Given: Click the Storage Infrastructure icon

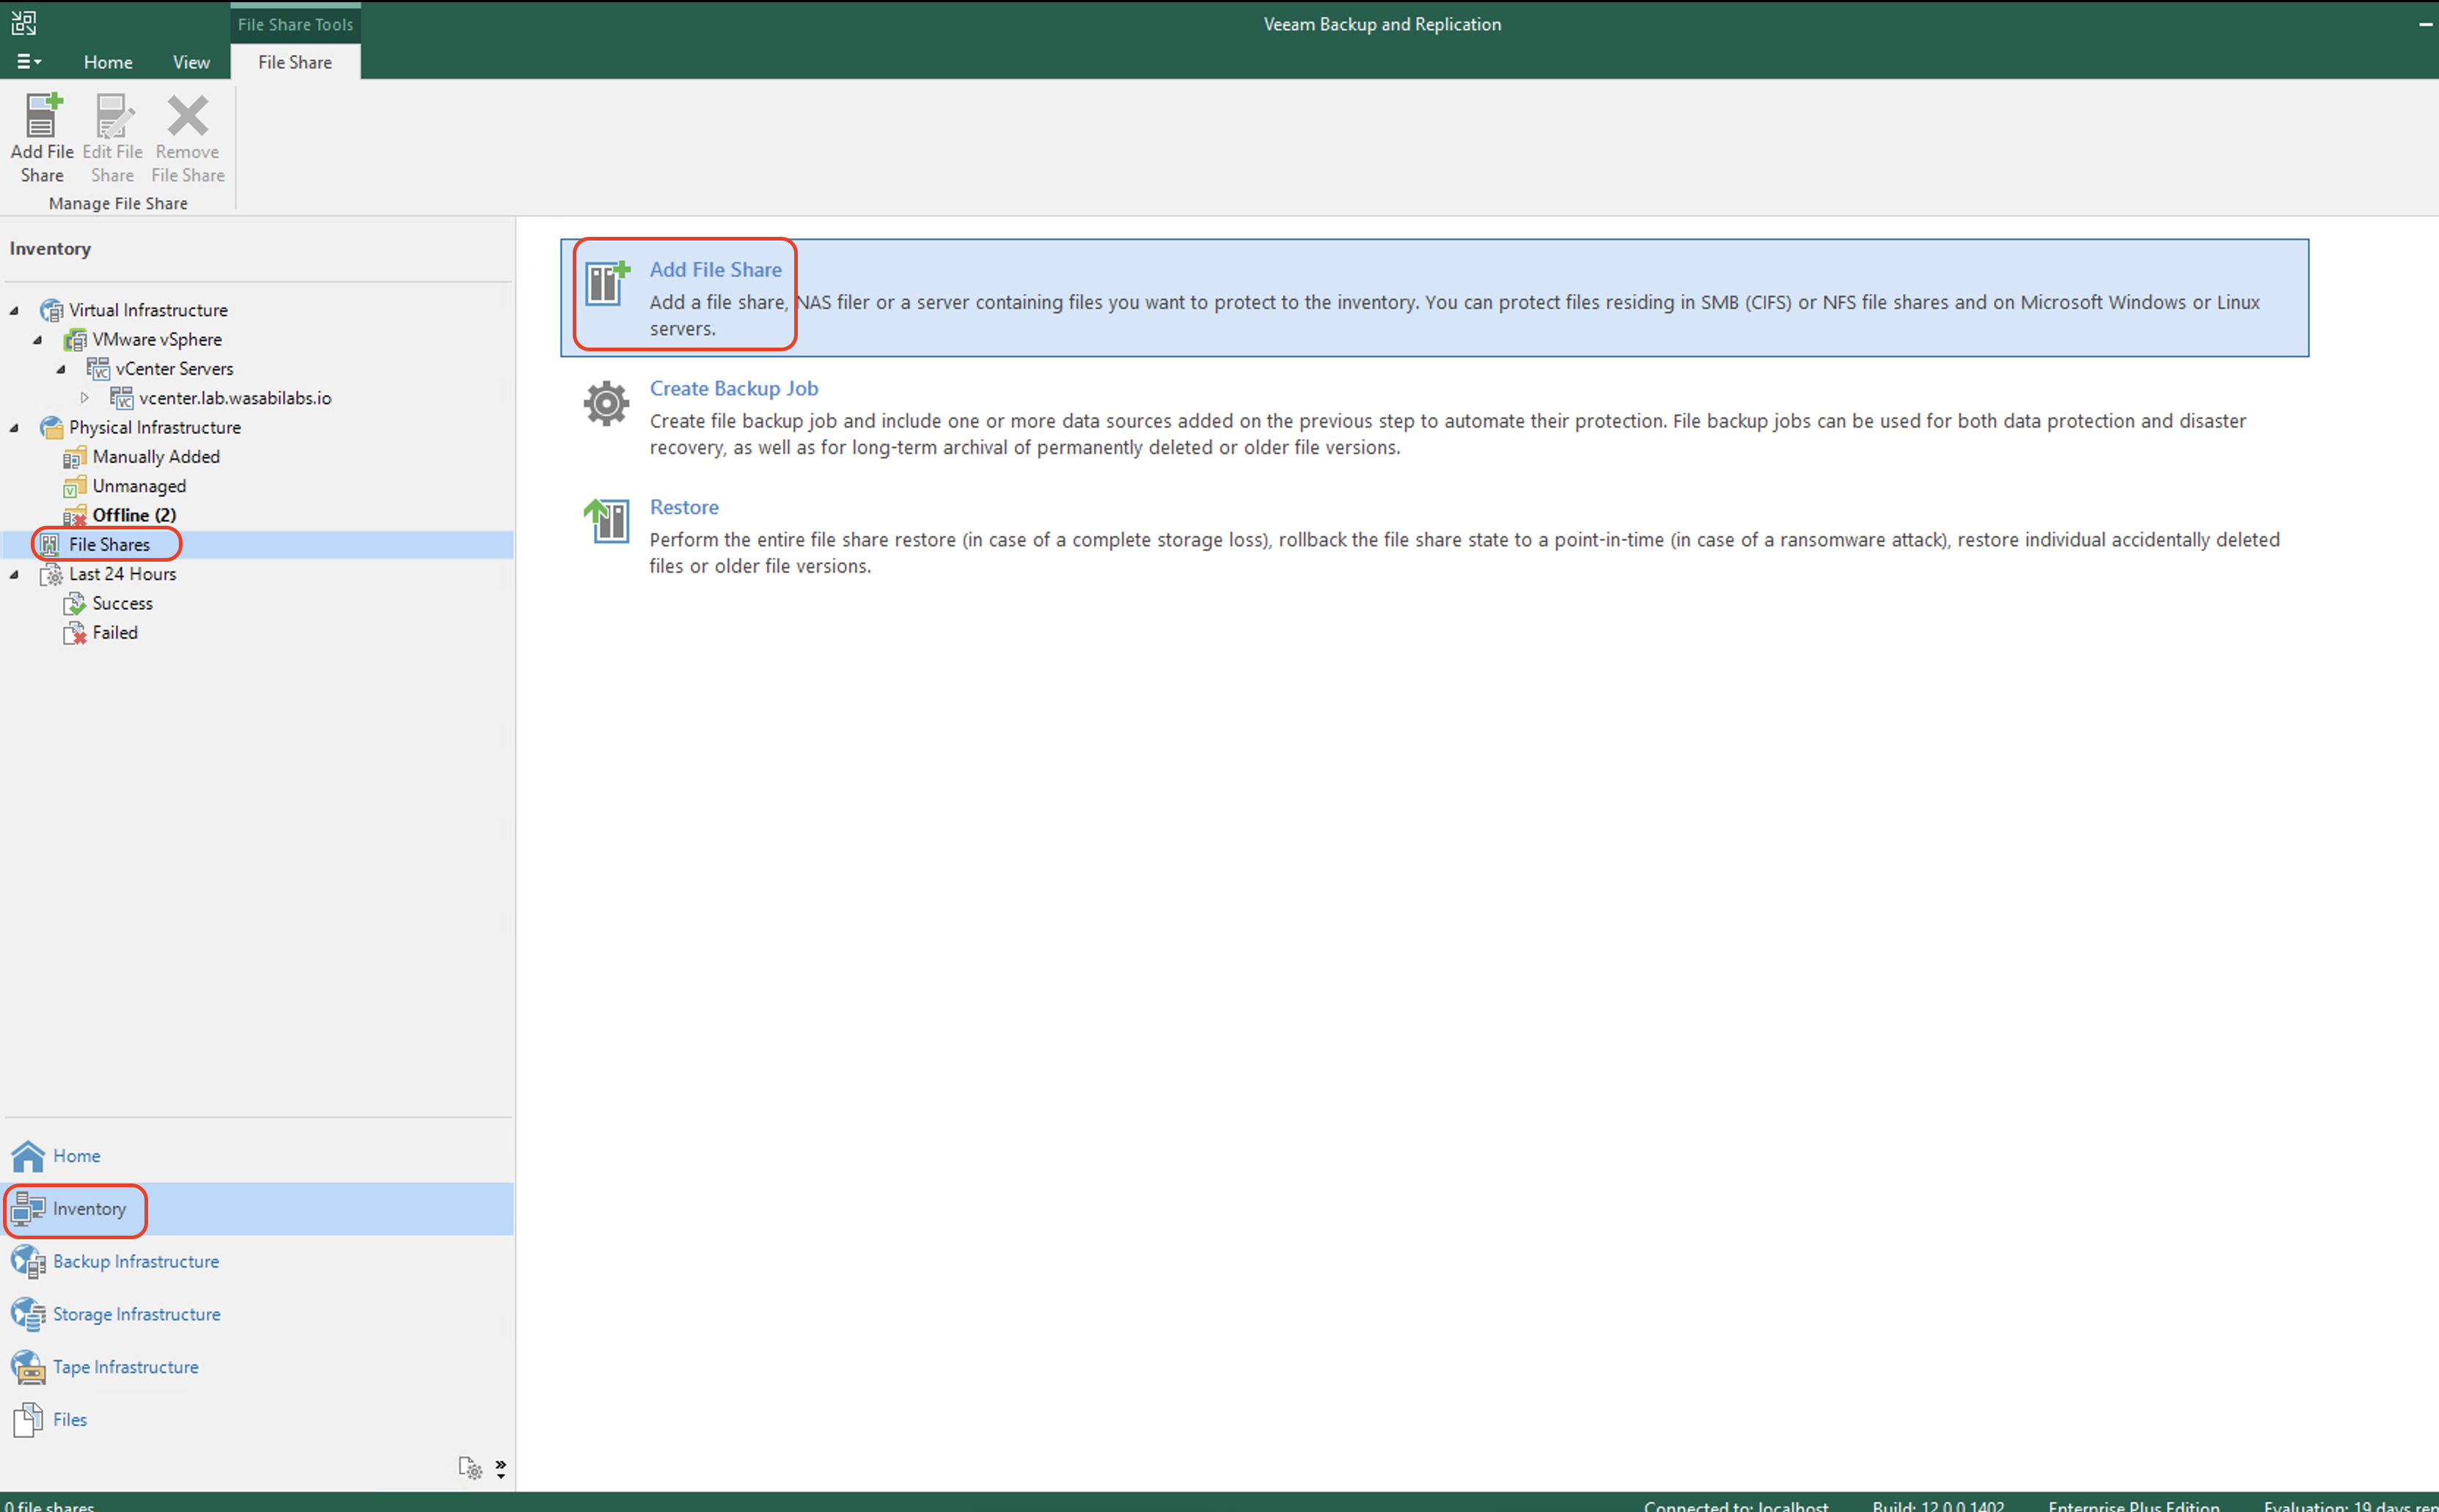Looking at the screenshot, I should [x=28, y=1314].
